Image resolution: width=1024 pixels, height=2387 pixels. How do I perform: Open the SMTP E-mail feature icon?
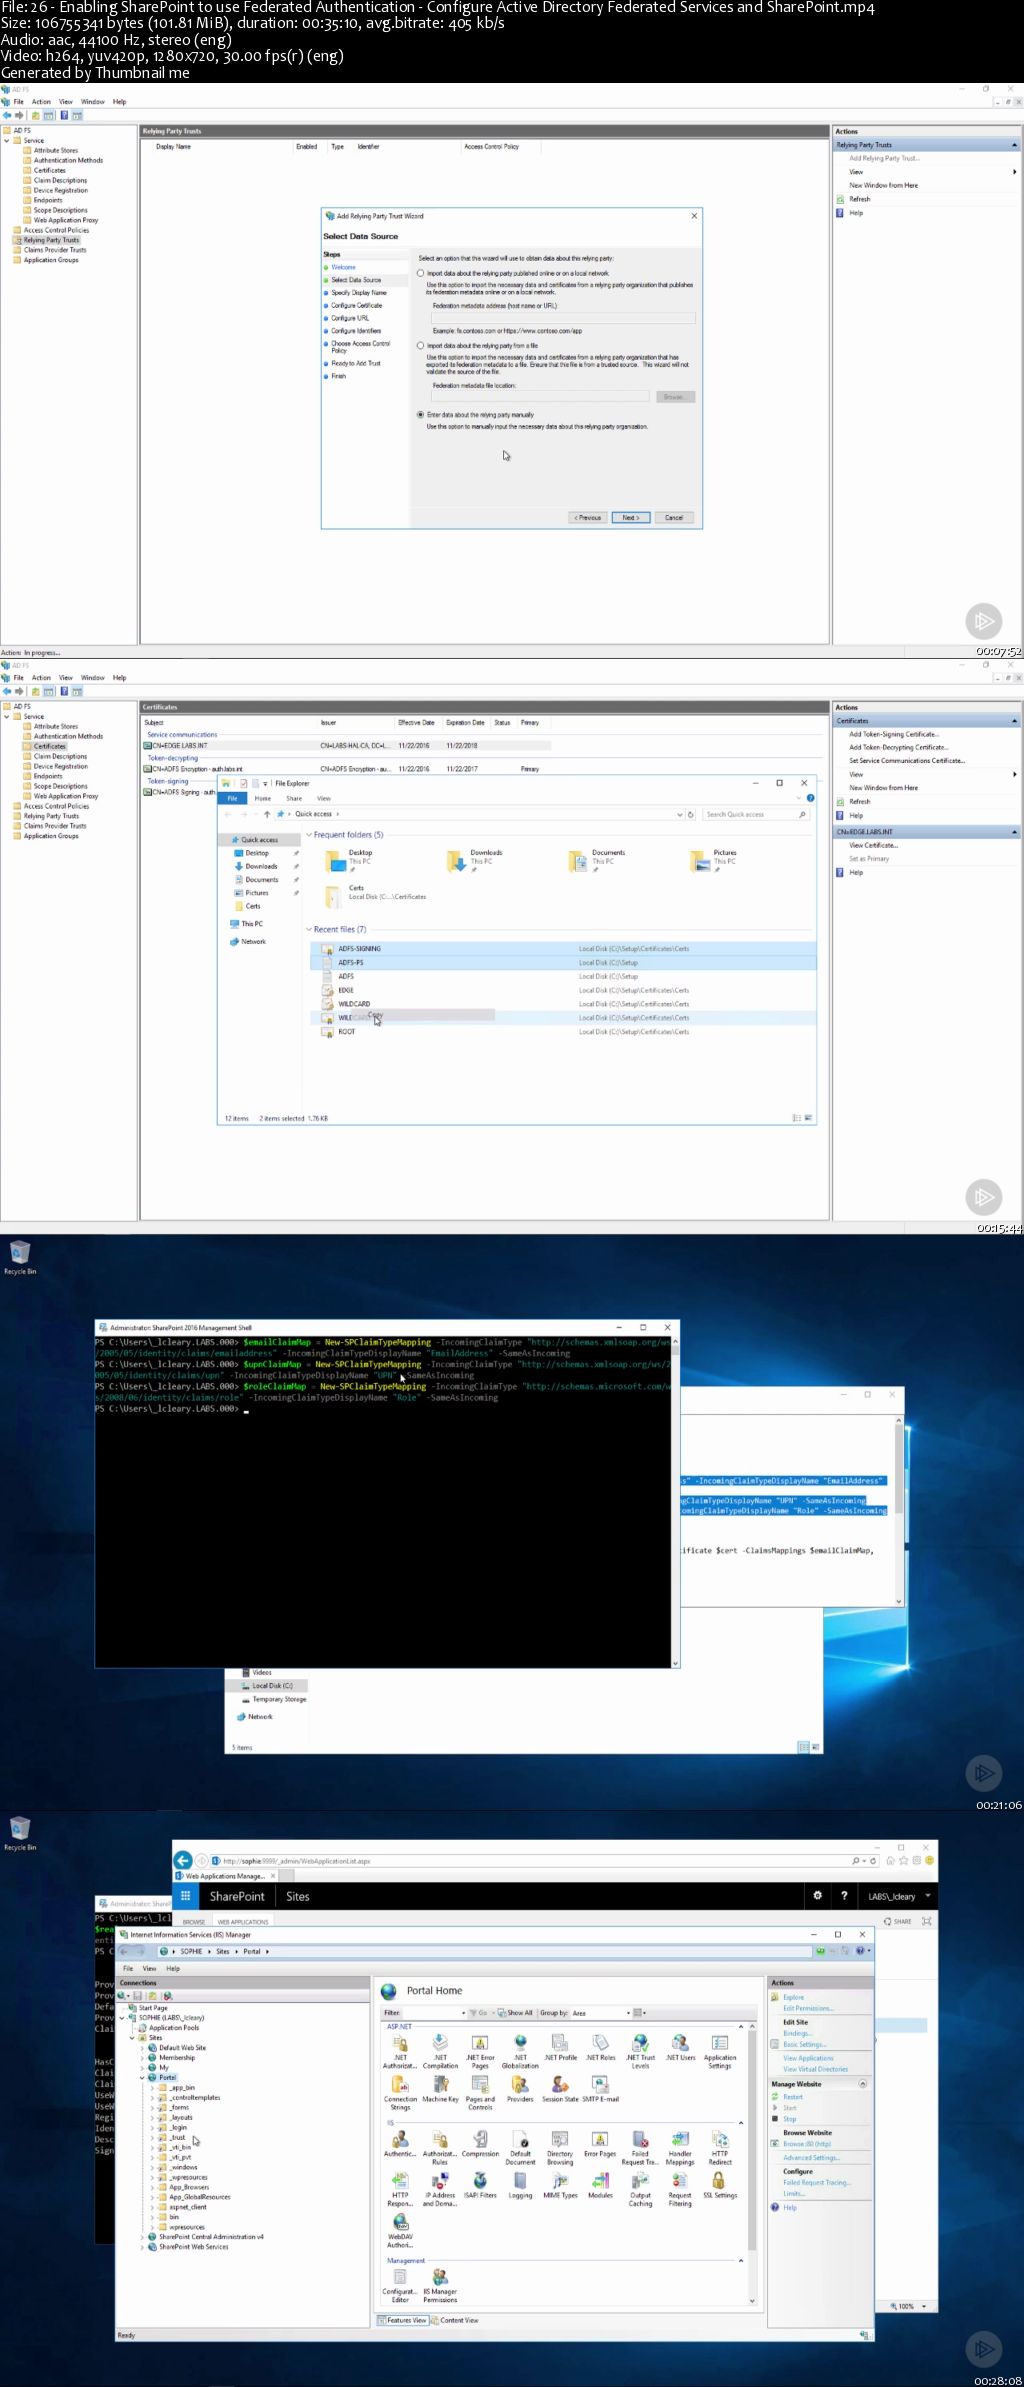[600, 2089]
